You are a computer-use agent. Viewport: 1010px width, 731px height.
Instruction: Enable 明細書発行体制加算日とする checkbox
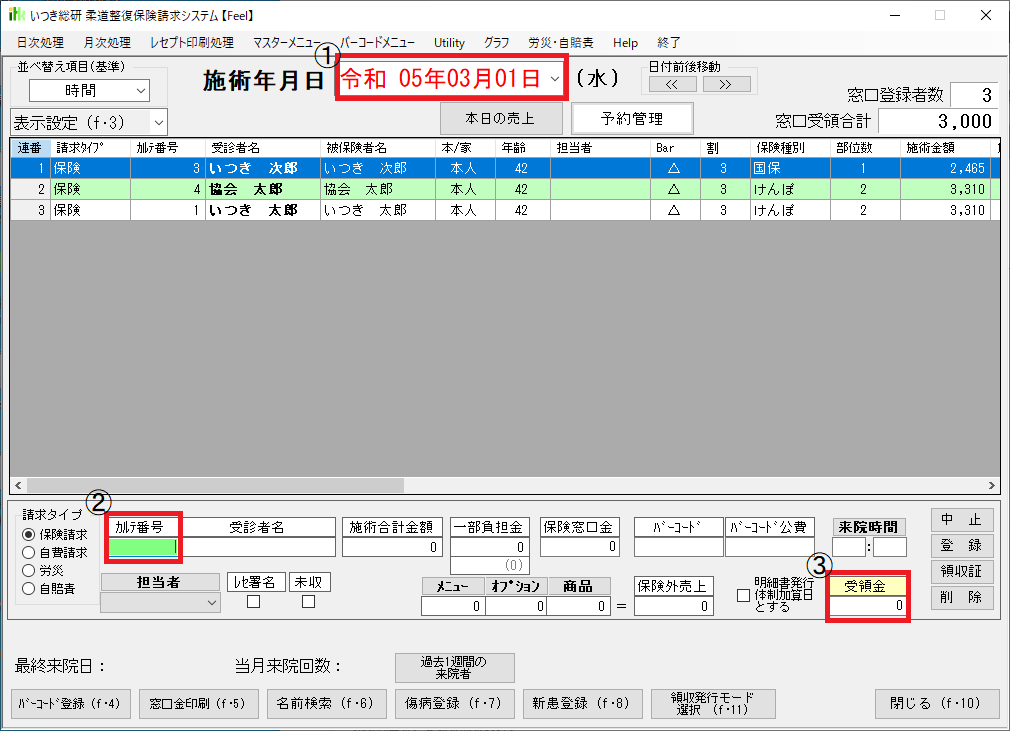(743, 595)
